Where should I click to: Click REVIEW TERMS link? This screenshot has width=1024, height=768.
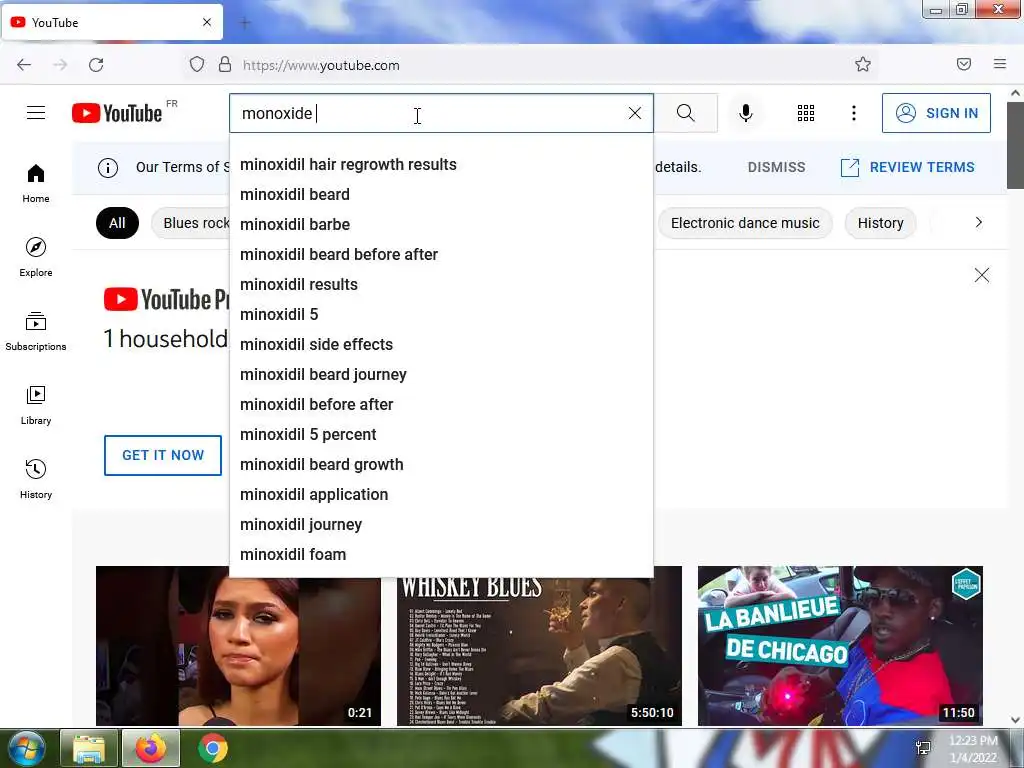[907, 167]
